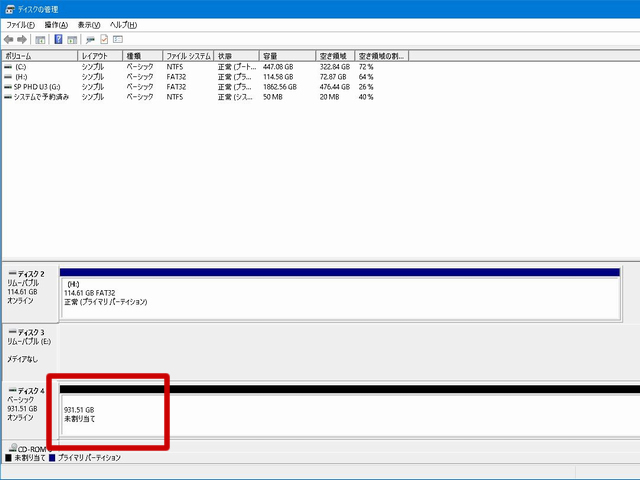This screenshot has width=640, height=480.
Task: Click the CD-ROM drive icon at the bottom
Action: click(11, 448)
